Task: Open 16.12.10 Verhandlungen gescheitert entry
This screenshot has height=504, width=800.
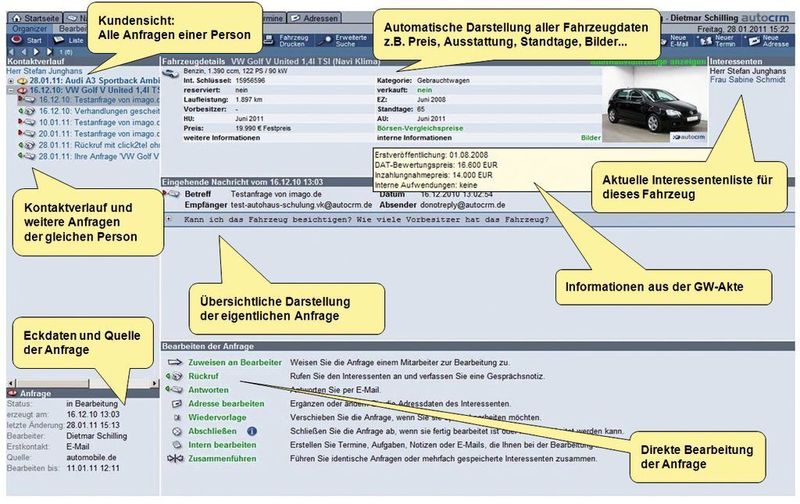Action: (98, 111)
